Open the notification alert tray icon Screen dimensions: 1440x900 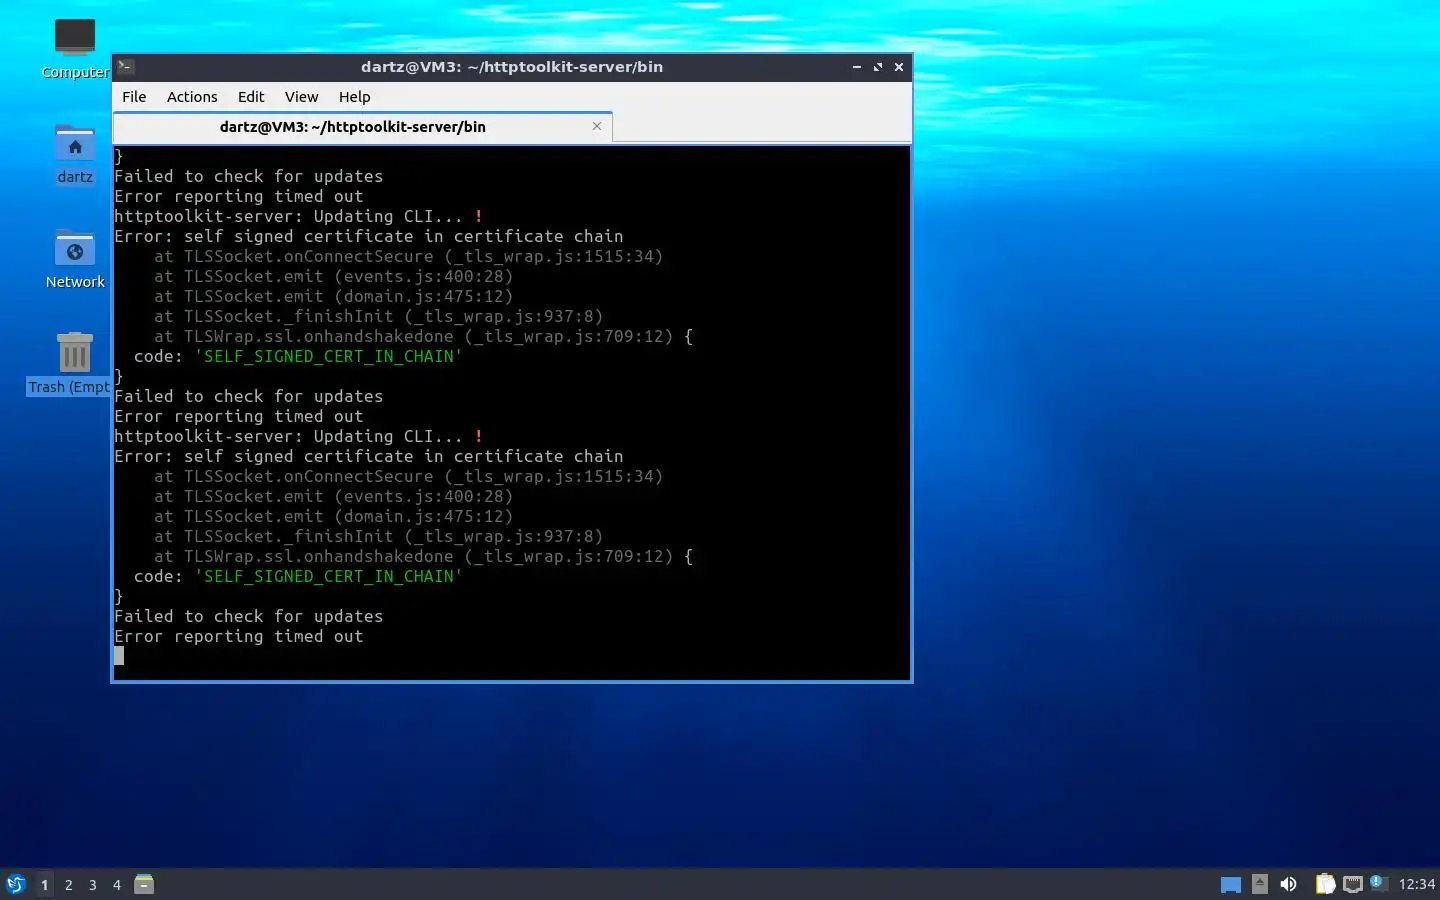point(1378,883)
